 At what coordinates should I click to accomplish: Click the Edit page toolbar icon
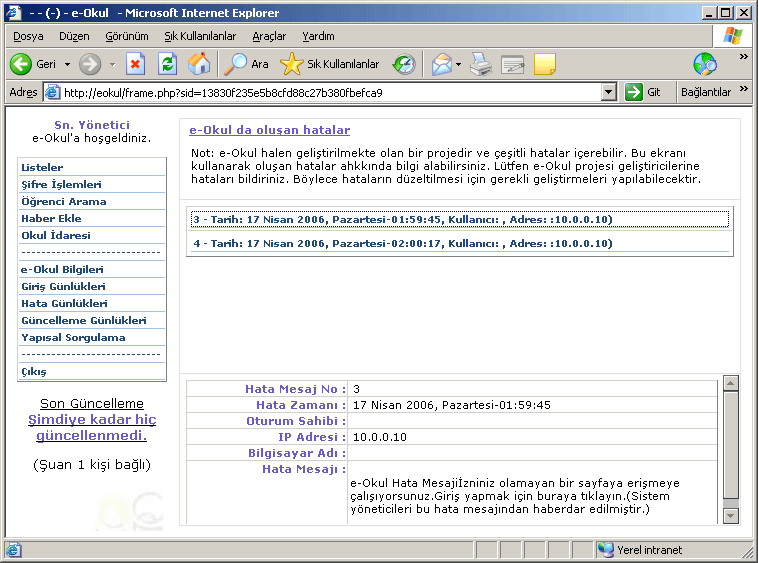click(512, 64)
